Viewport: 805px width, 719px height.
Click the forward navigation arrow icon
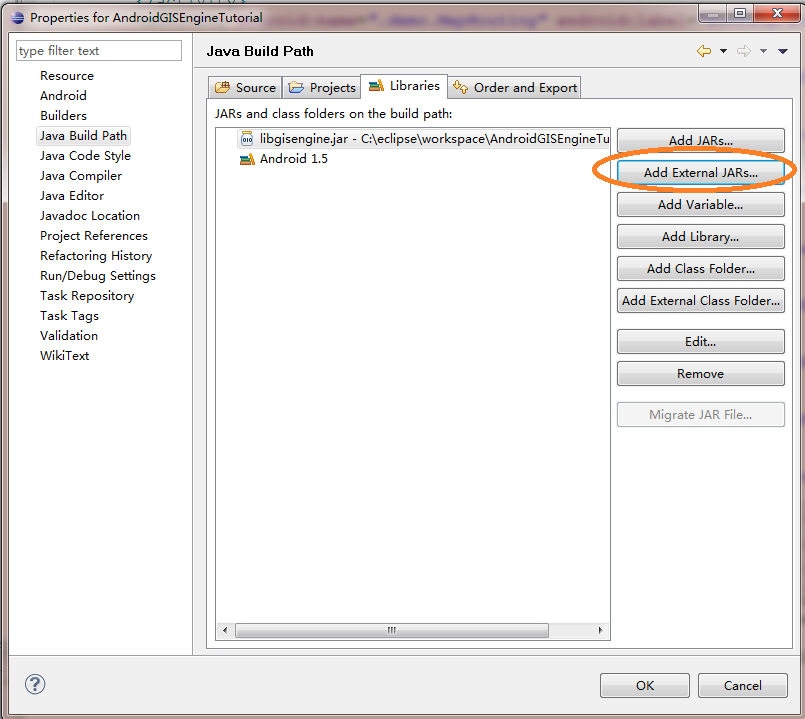(x=743, y=51)
